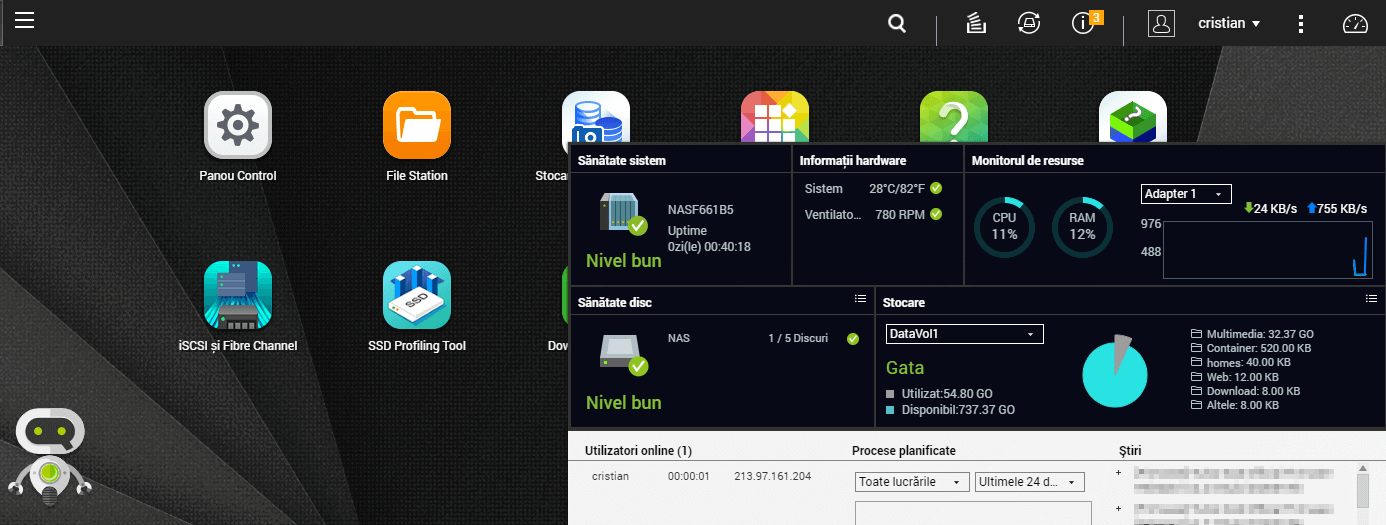The height and width of the screenshot is (525, 1386).
Task: Click the Gata storage status text
Action: [x=905, y=368]
